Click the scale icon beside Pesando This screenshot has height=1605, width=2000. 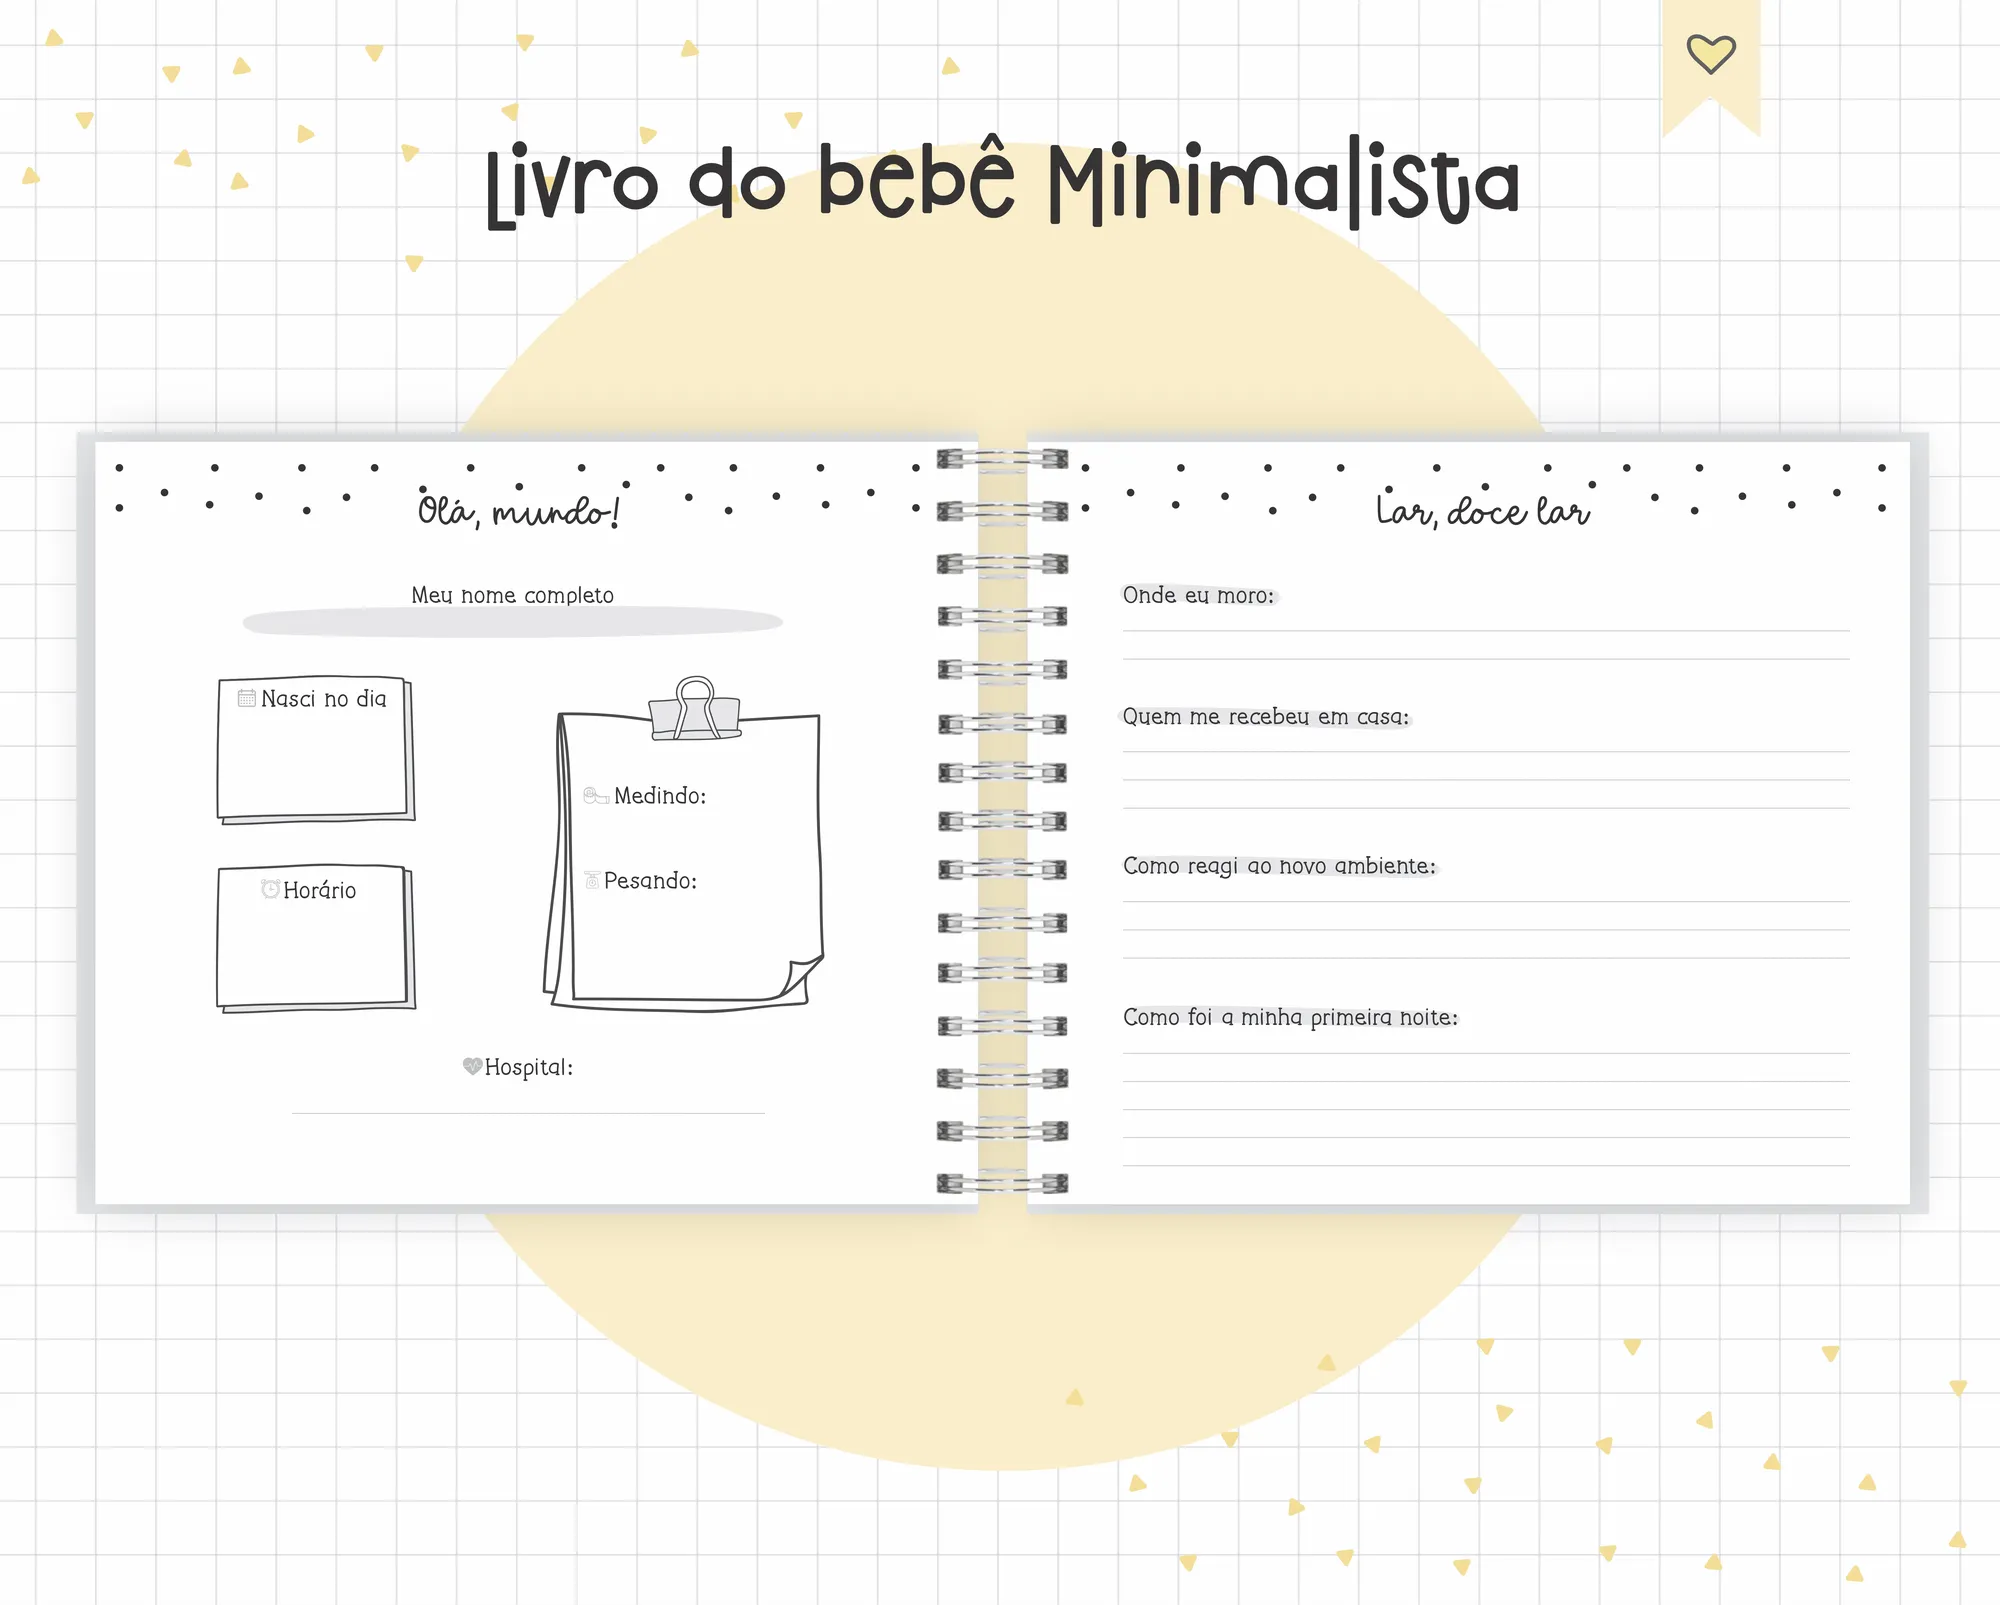(x=592, y=880)
